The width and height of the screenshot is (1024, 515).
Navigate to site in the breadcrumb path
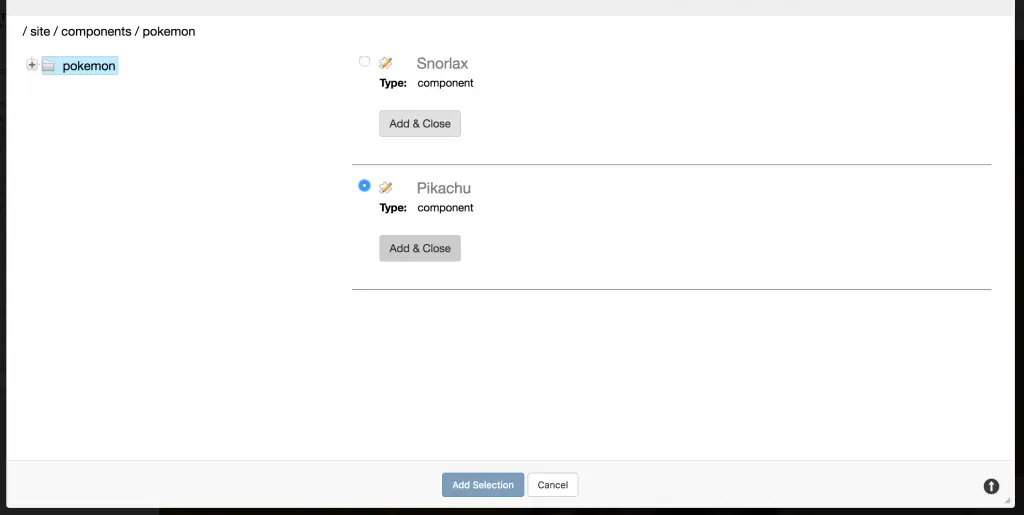click(39, 31)
